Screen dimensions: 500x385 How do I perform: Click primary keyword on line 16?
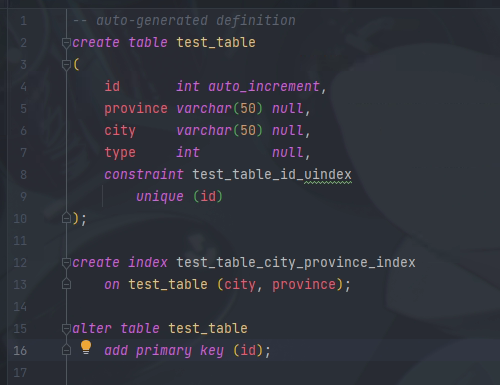click(x=164, y=351)
